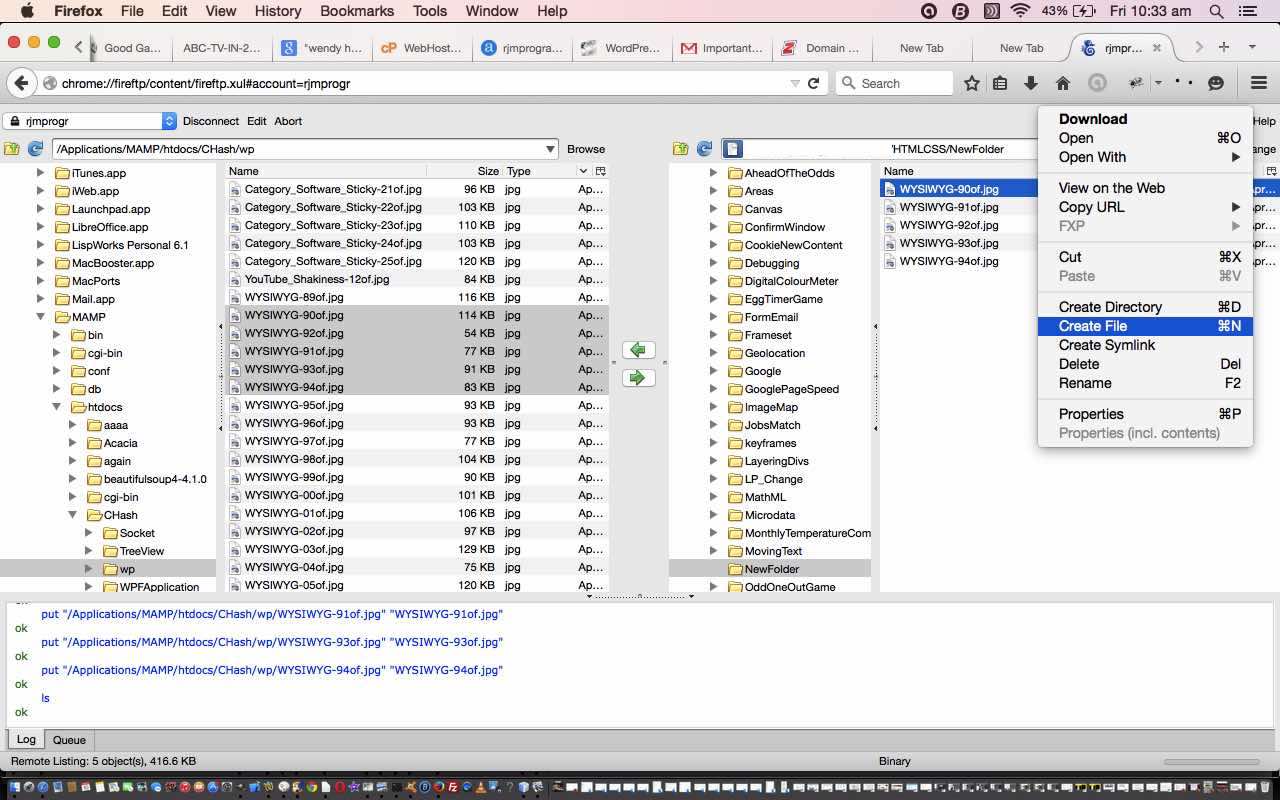Image resolution: width=1280 pixels, height=800 pixels.
Task: Bookmark this page with the star icon
Action: click(971, 84)
